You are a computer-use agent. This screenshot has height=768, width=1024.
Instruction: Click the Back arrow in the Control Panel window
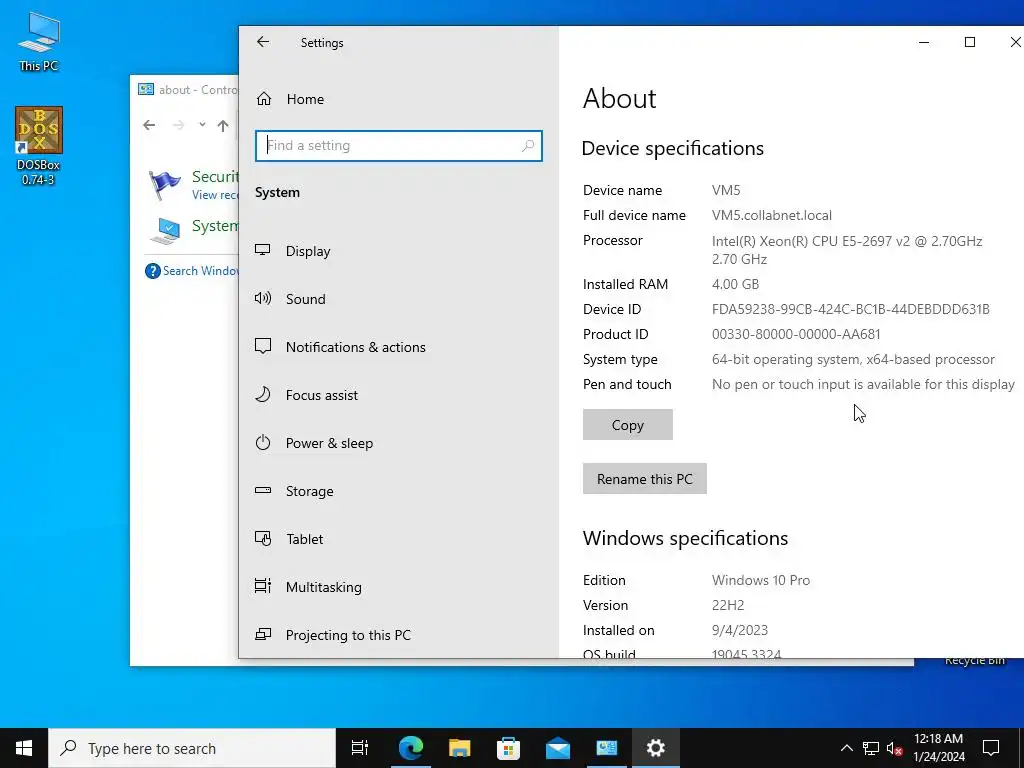point(149,125)
